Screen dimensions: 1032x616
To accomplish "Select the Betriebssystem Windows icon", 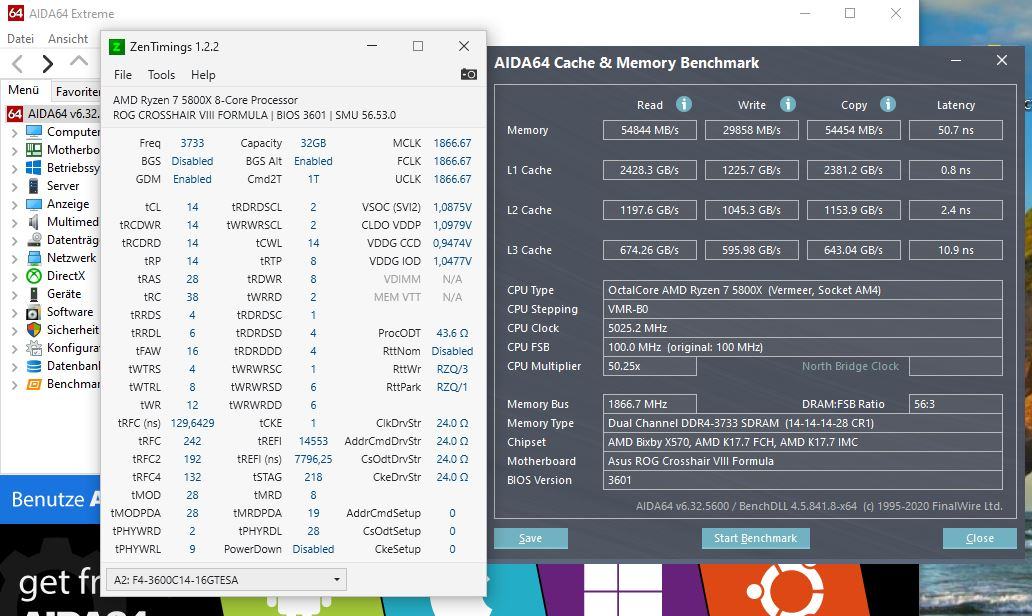I will (x=34, y=168).
